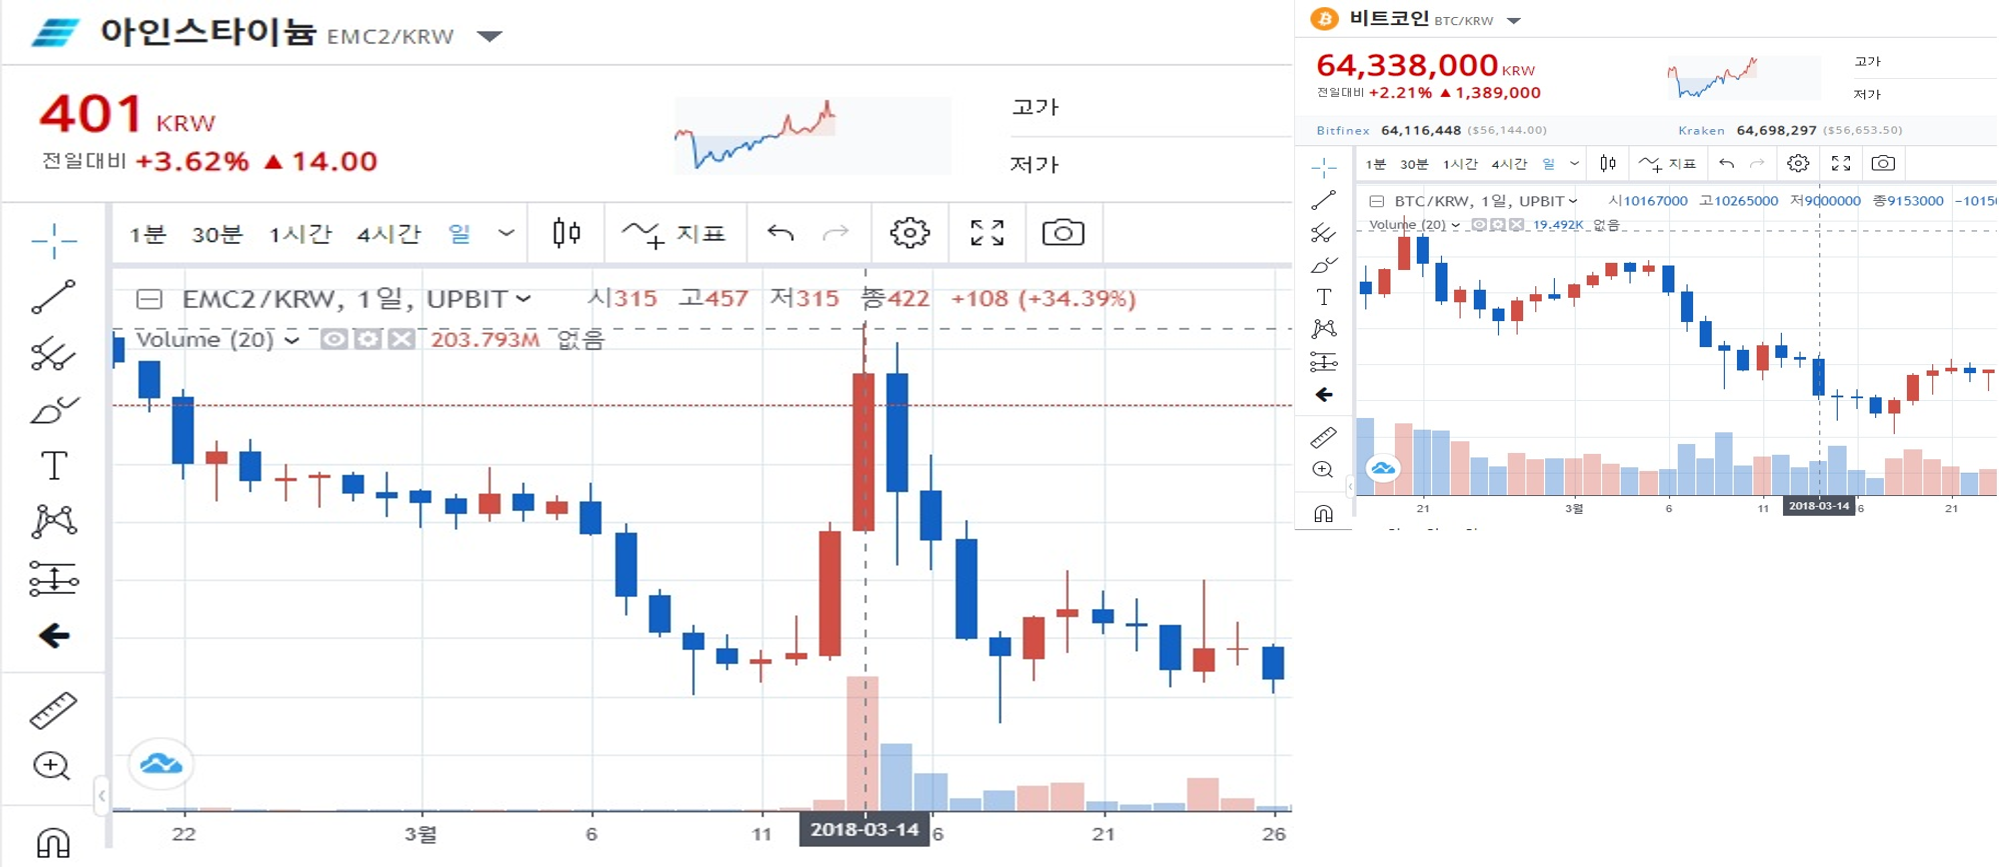
Task: Remove the Volume indicator from BTC chart
Action: click(1517, 225)
